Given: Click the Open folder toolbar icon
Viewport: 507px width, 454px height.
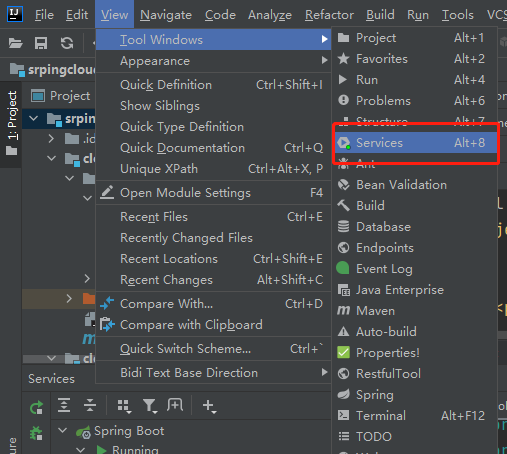Looking at the screenshot, I should coord(15,43).
